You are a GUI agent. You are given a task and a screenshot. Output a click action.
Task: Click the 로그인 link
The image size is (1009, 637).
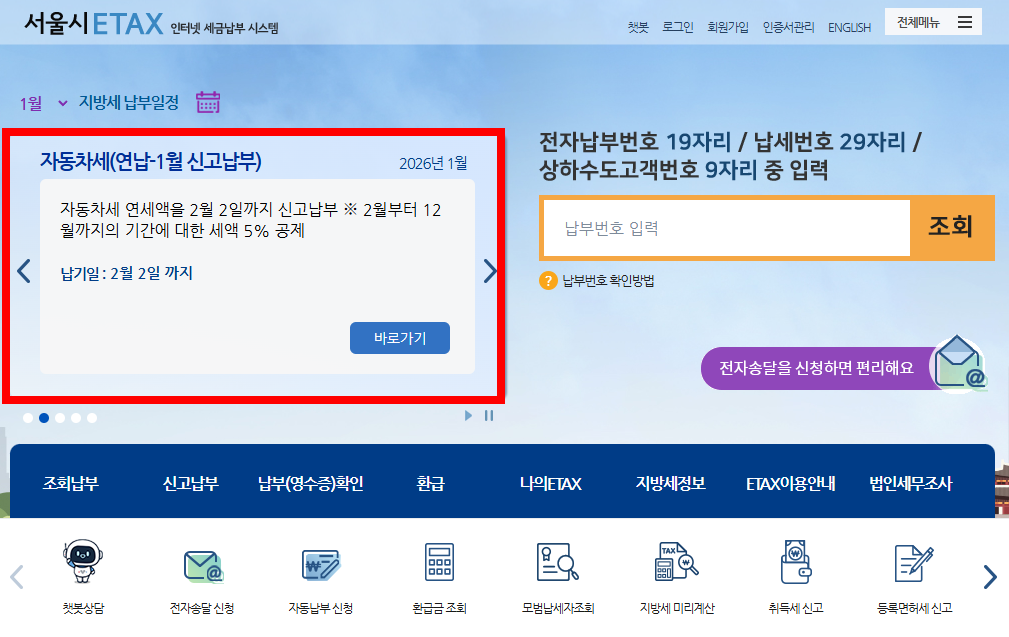coord(678,27)
